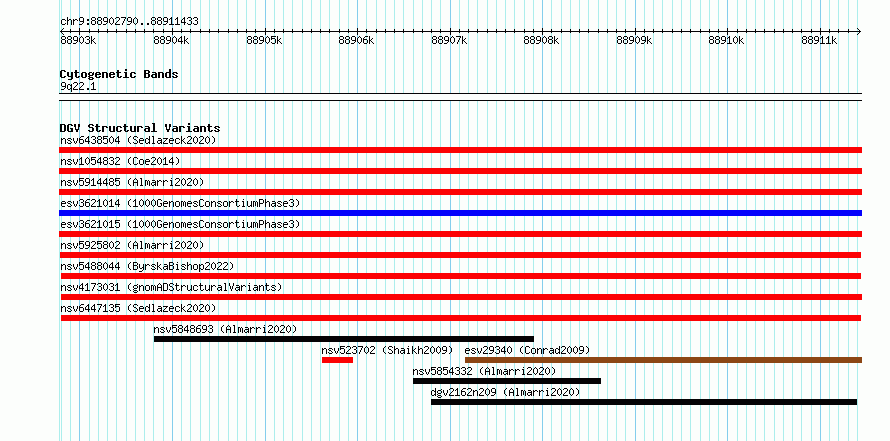Click the 88907k ruler tick label
890x441 pixels.
coord(449,40)
